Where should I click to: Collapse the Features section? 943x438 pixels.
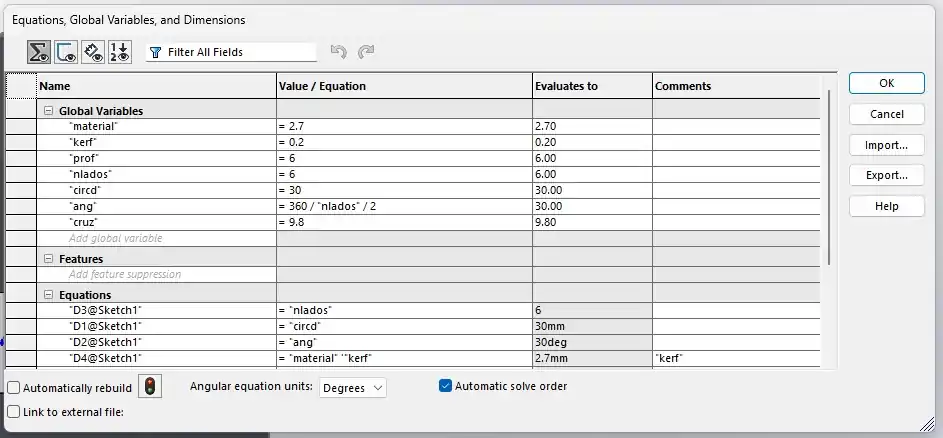coord(48,259)
